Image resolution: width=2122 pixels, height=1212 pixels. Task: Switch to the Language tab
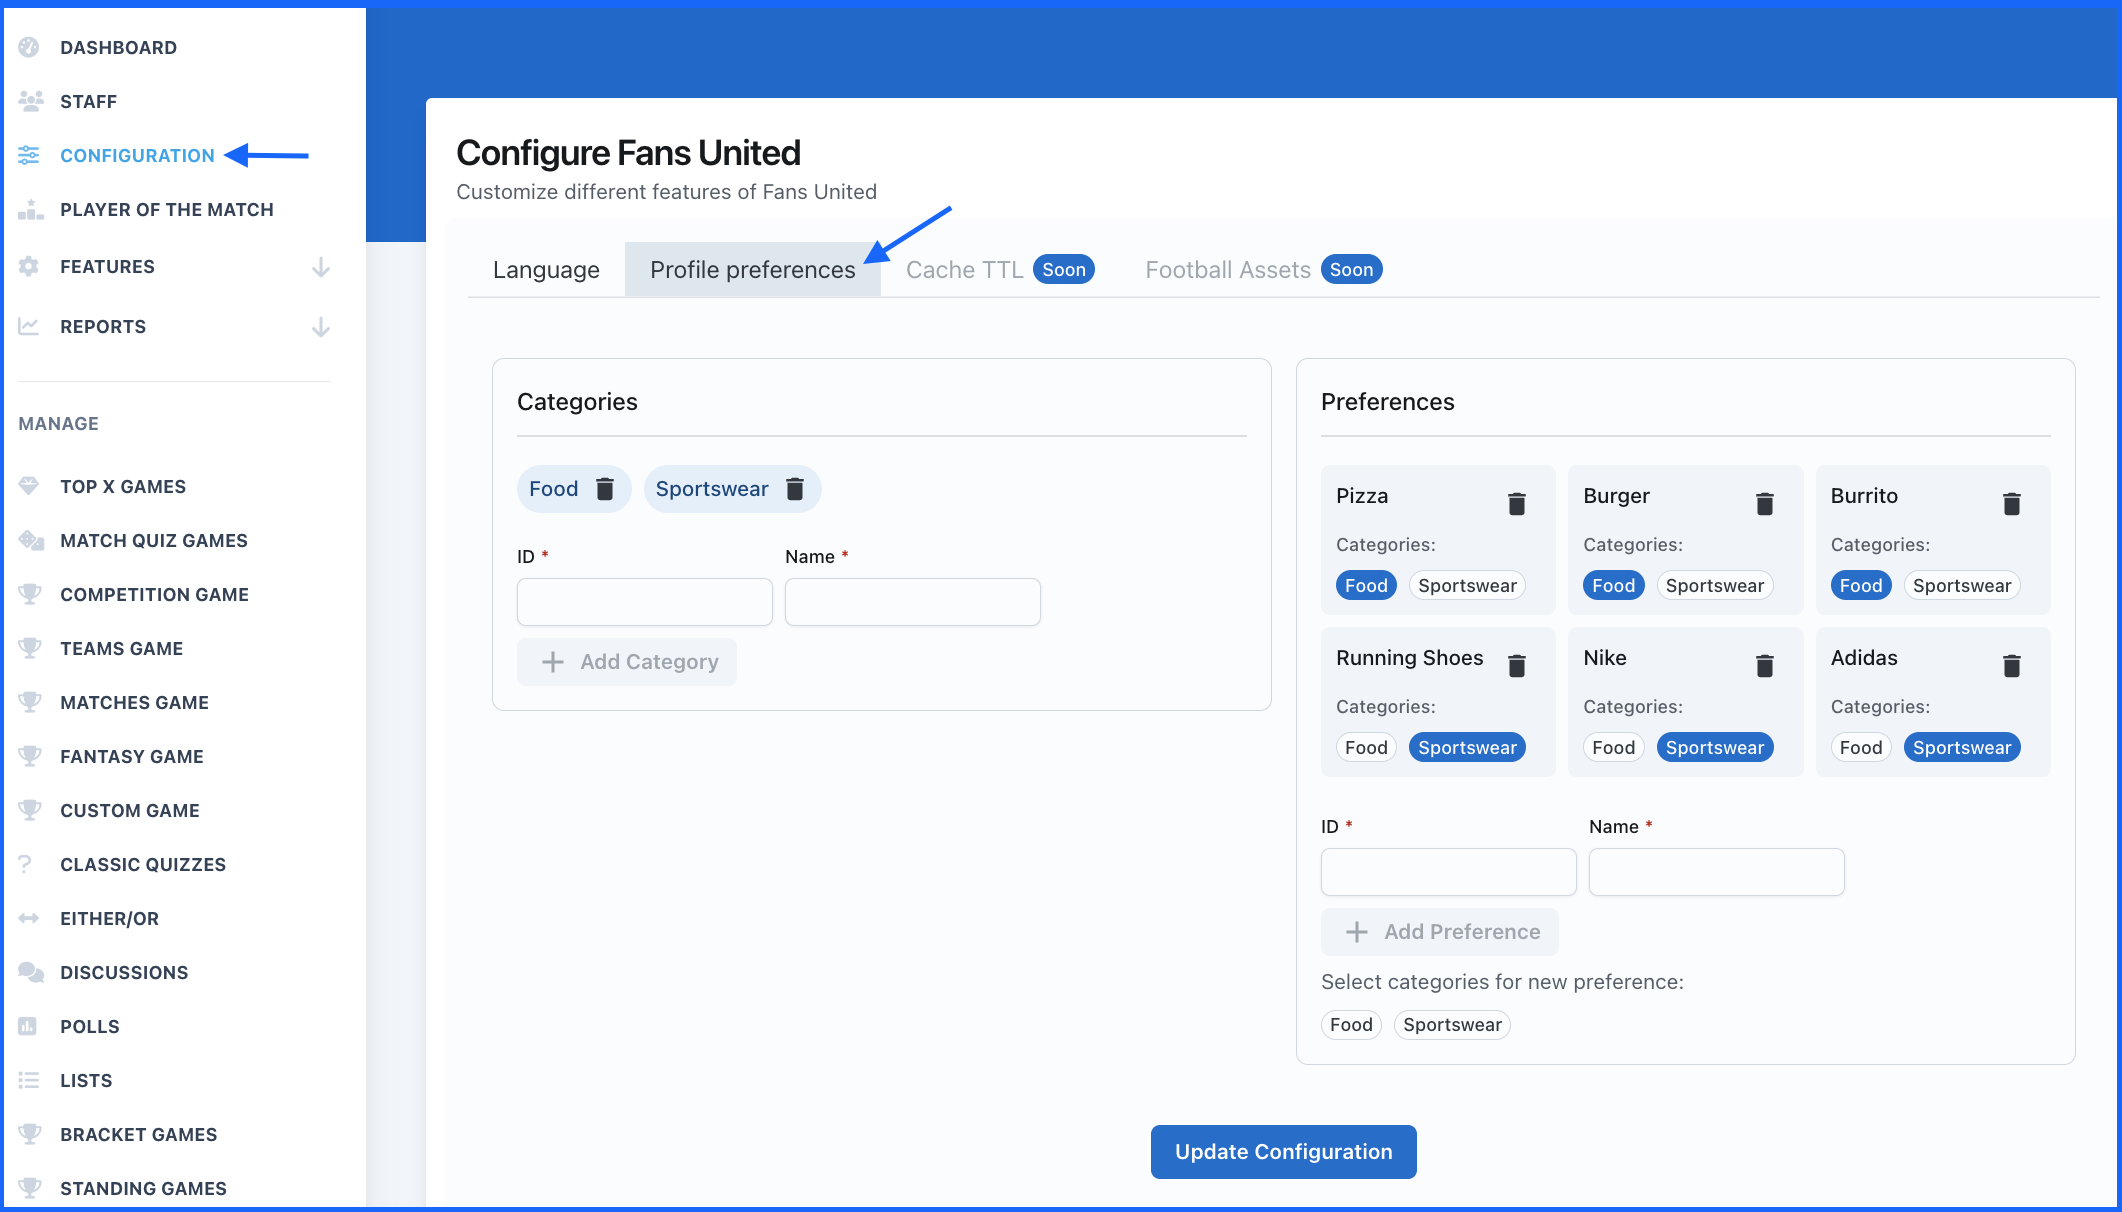(x=546, y=270)
